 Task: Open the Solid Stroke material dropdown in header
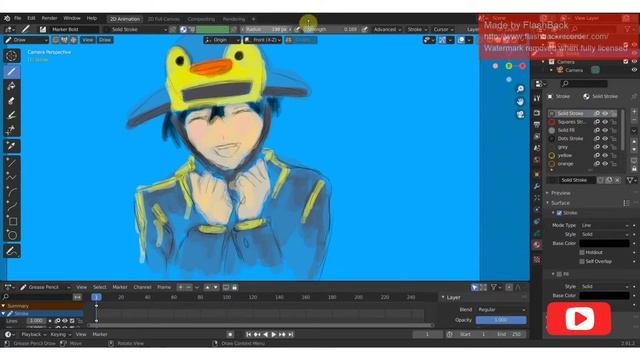coord(136,29)
